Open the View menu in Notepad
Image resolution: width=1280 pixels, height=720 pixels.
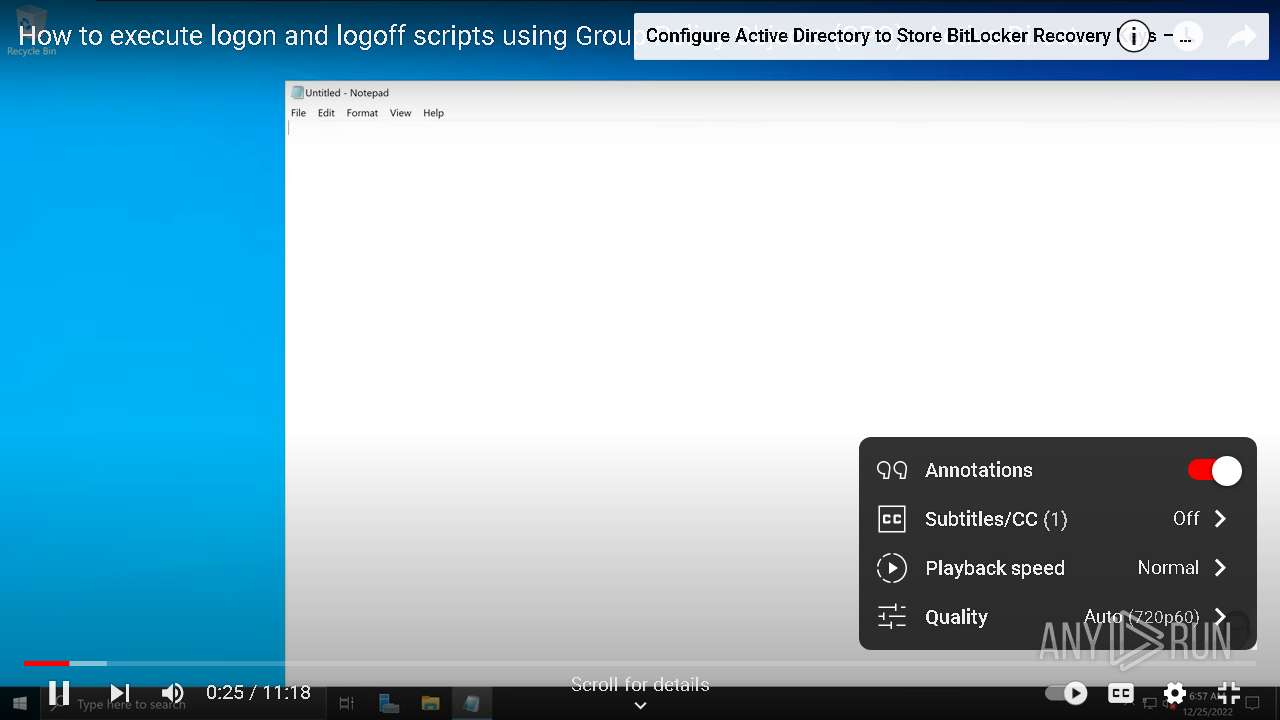(x=400, y=113)
